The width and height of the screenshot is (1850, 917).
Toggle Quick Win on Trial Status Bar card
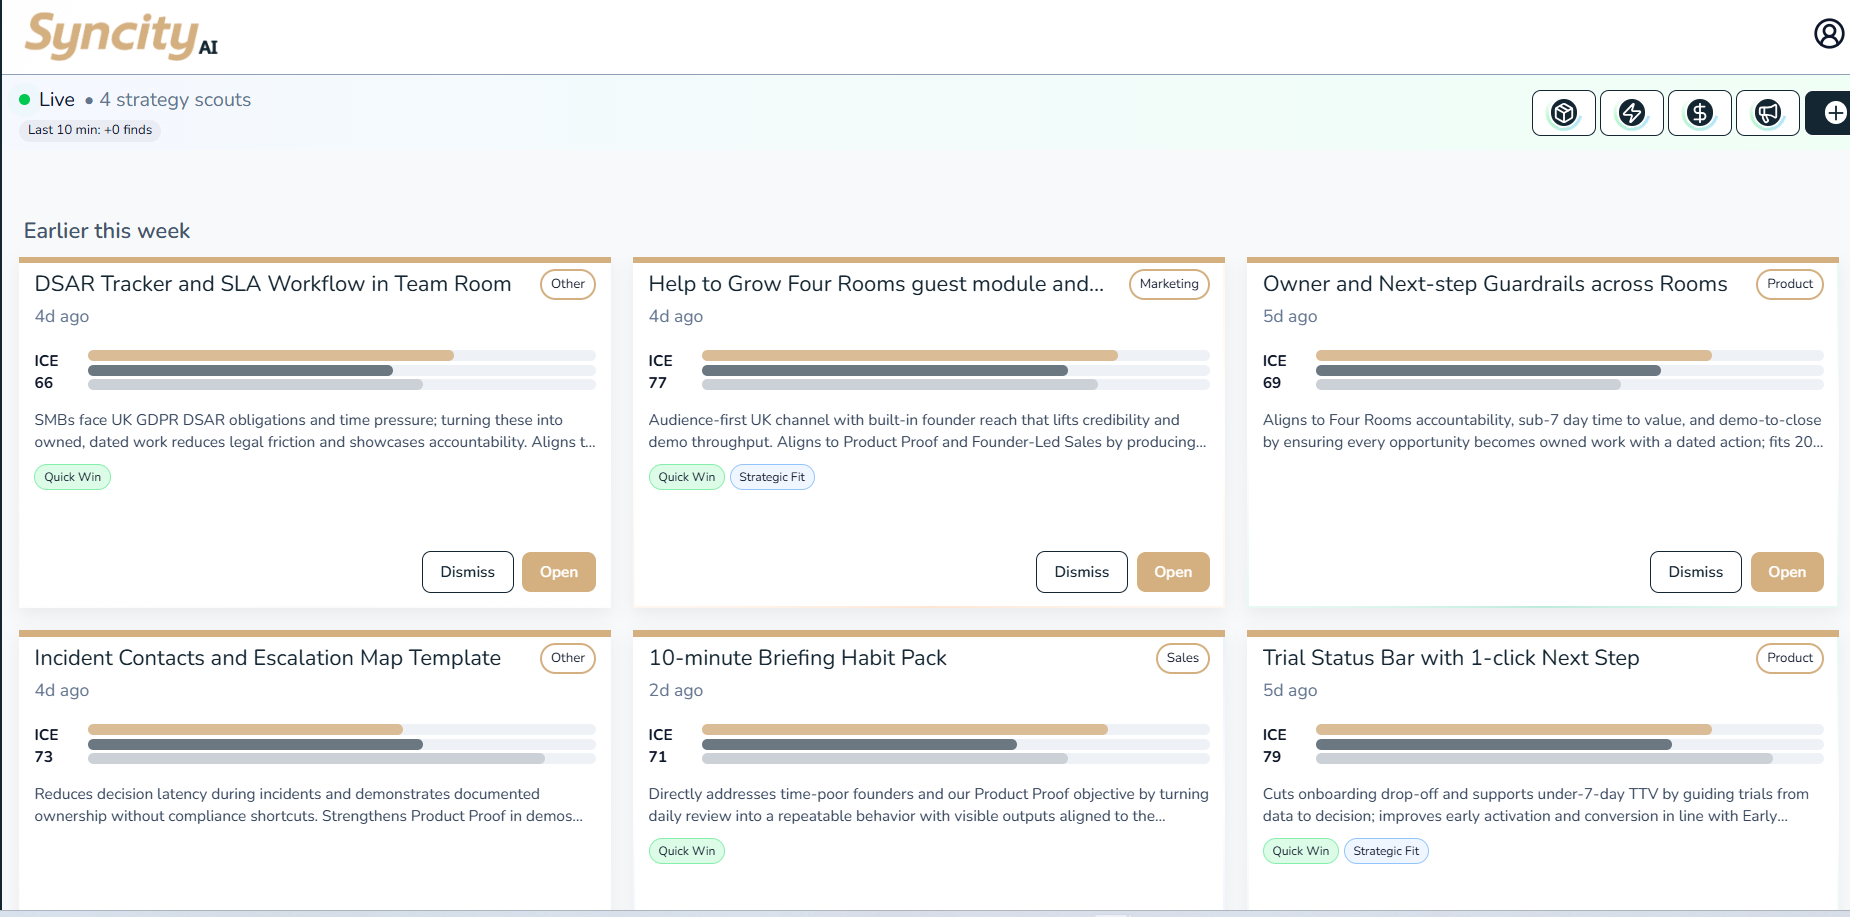[1300, 851]
